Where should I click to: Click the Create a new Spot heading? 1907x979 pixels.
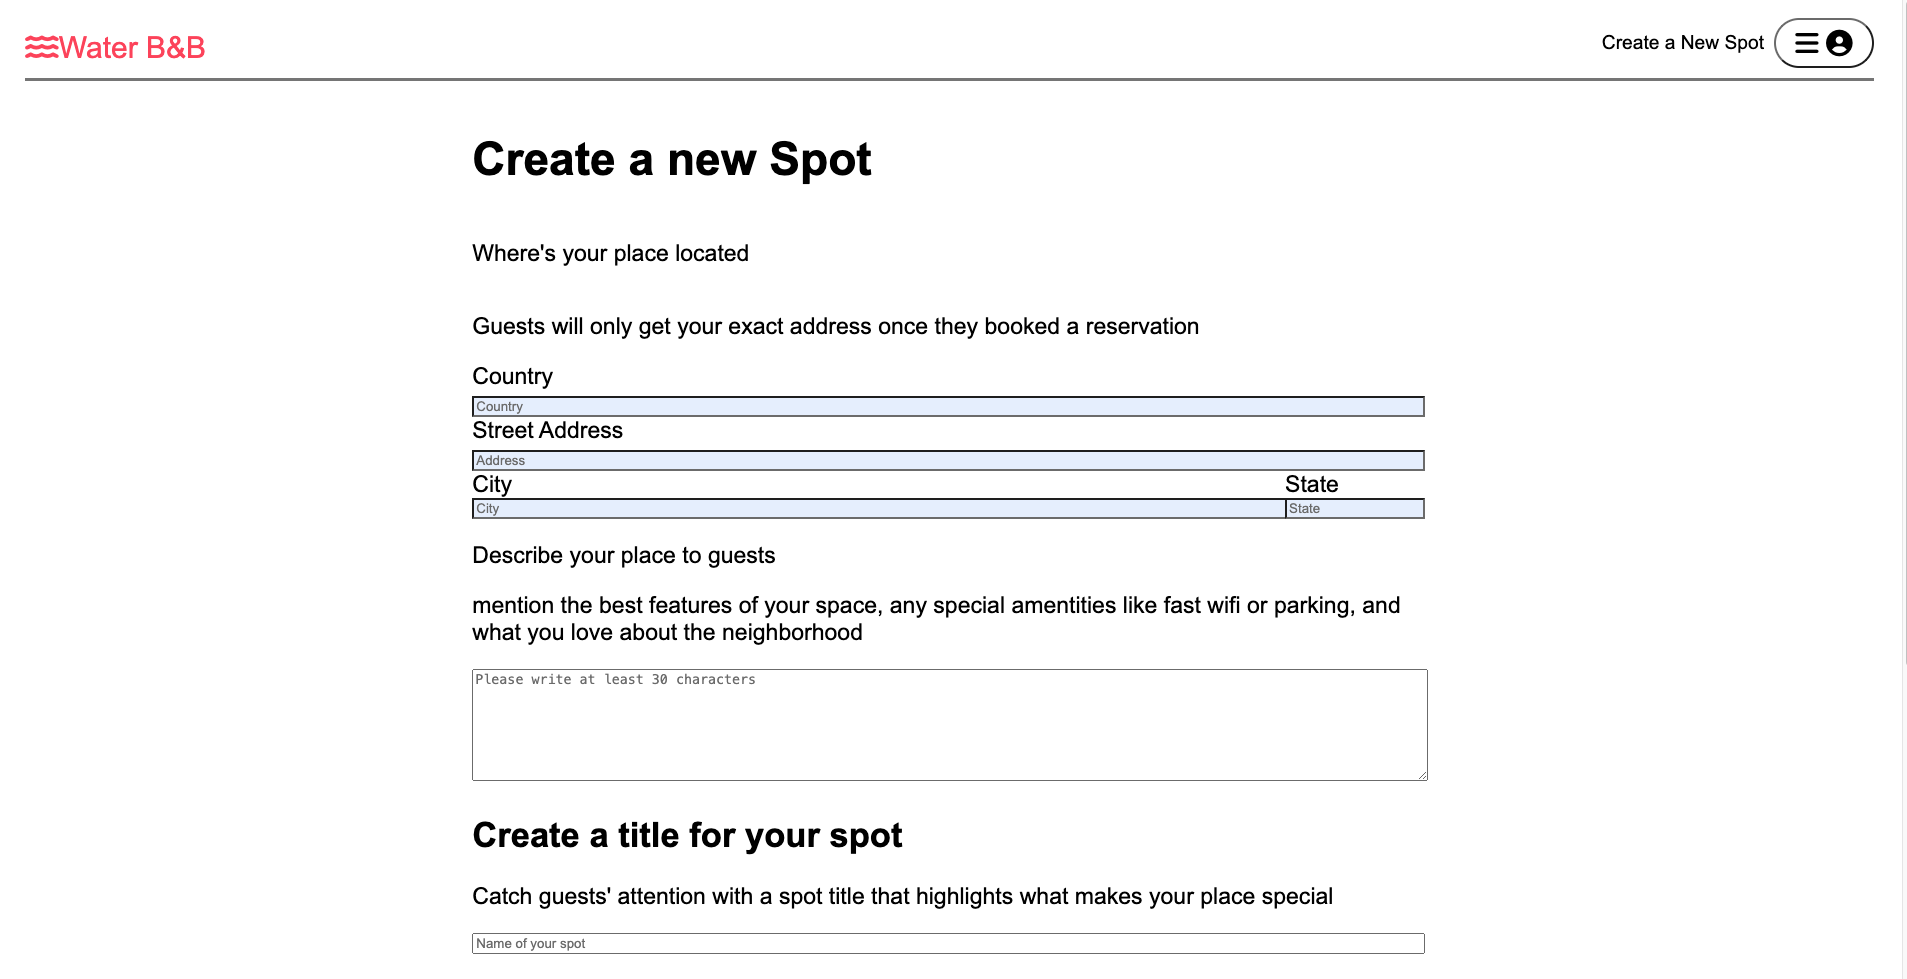pos(671,160)
